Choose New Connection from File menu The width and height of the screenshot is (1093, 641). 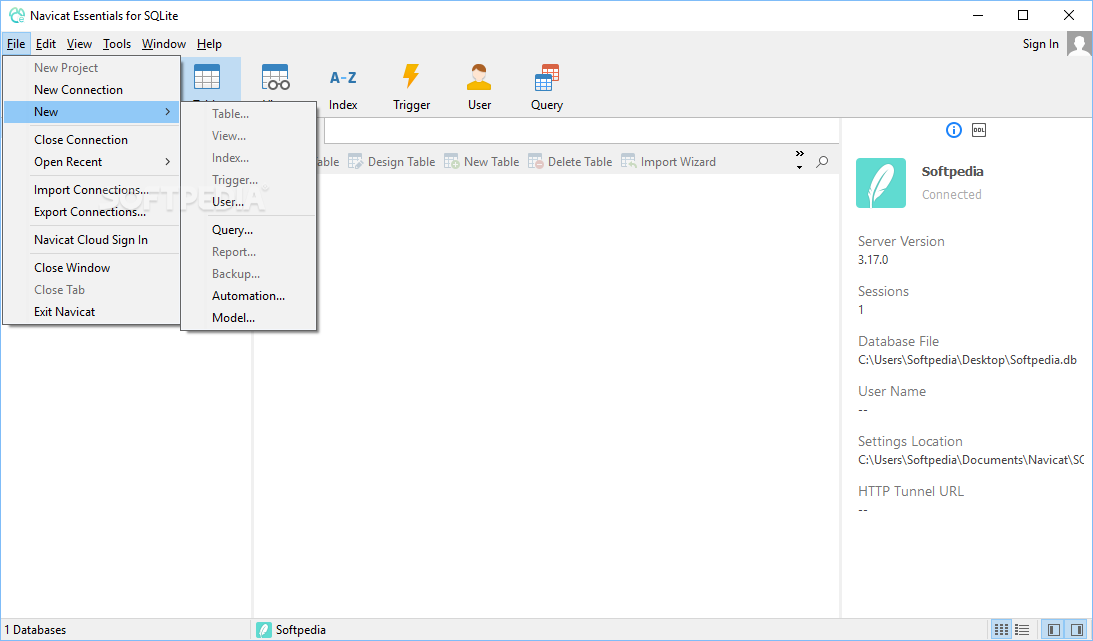coord(91,90)
